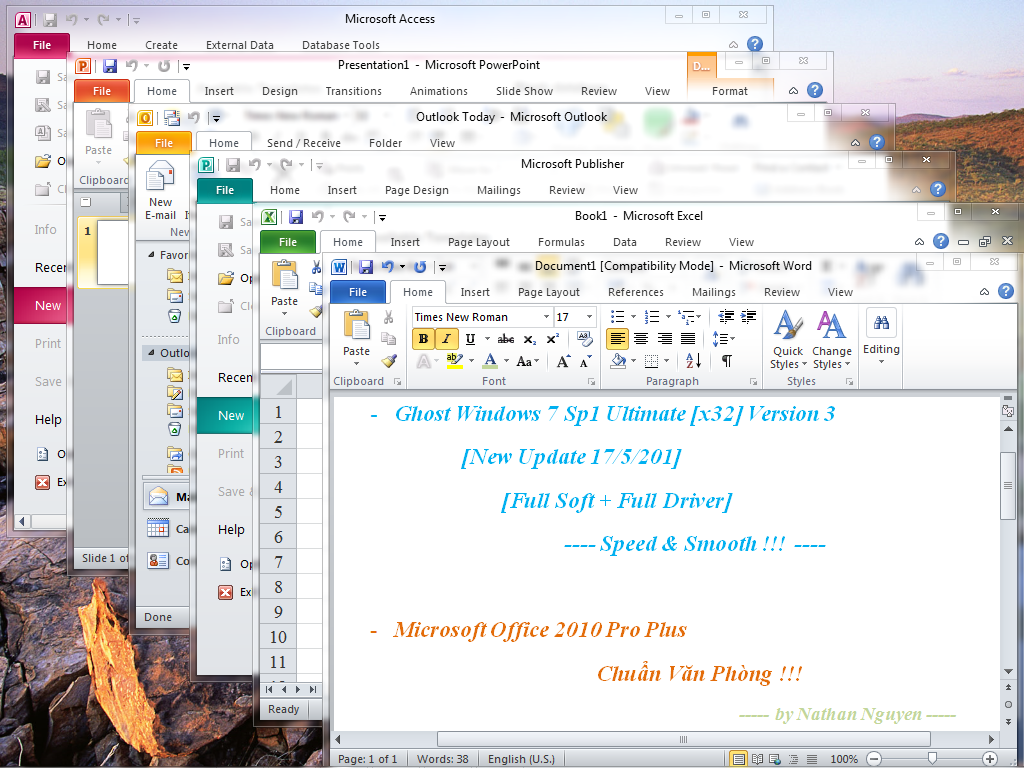
Task: Click the Save icon in Word's quick access toolbar
Action: click(x=366, y=266)
